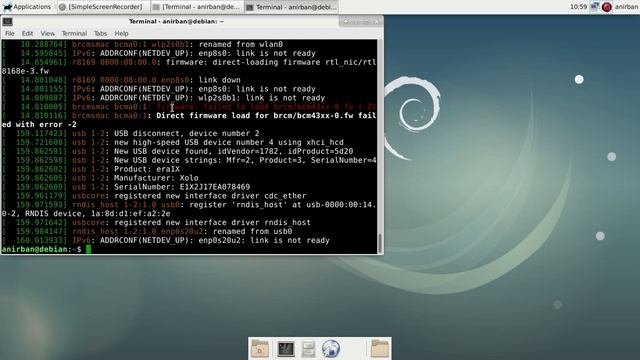Click the timestamp '159.117423'
This screenshot has height=360, width=640.
40,133
